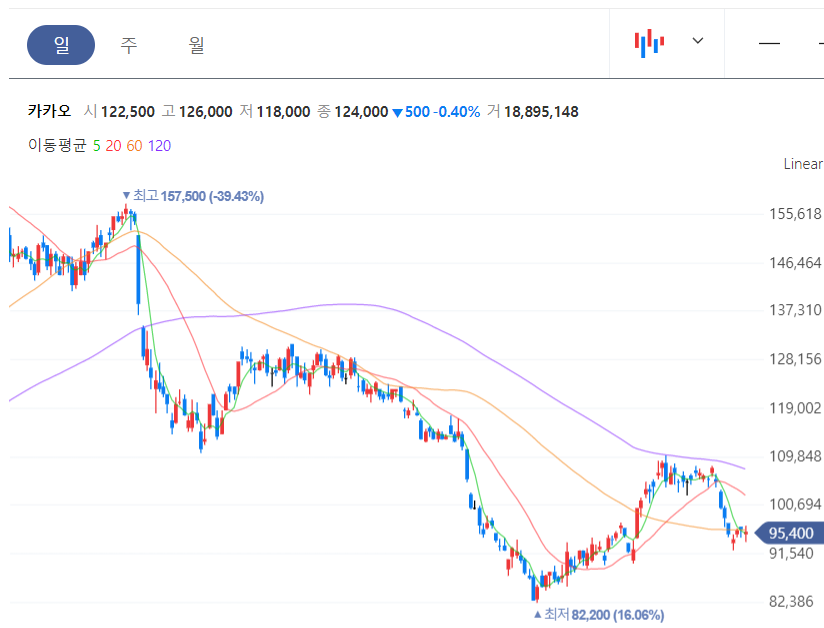Click the Linear scale label
824x628 pixels.
[803, 164]
